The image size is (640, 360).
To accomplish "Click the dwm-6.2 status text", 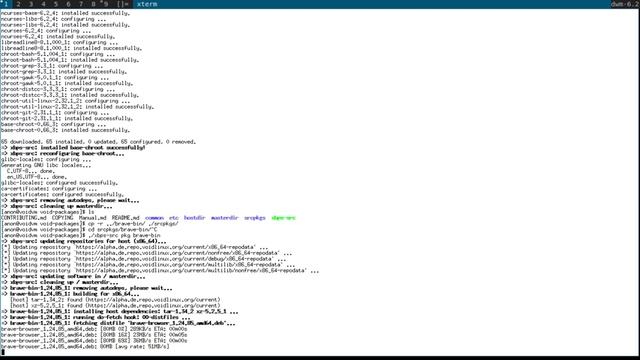I will tap(625, 4).
